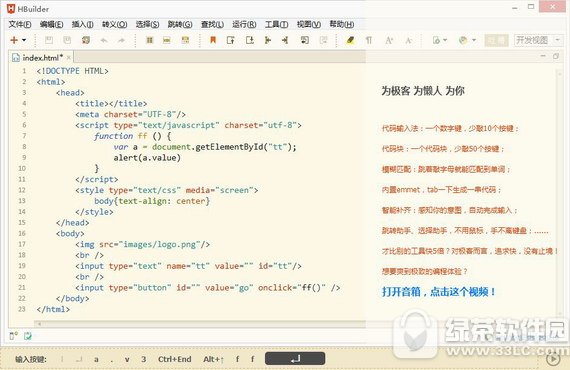Click the Undo arrow icon
The image size is (570, 370).
tap(104, 40)
